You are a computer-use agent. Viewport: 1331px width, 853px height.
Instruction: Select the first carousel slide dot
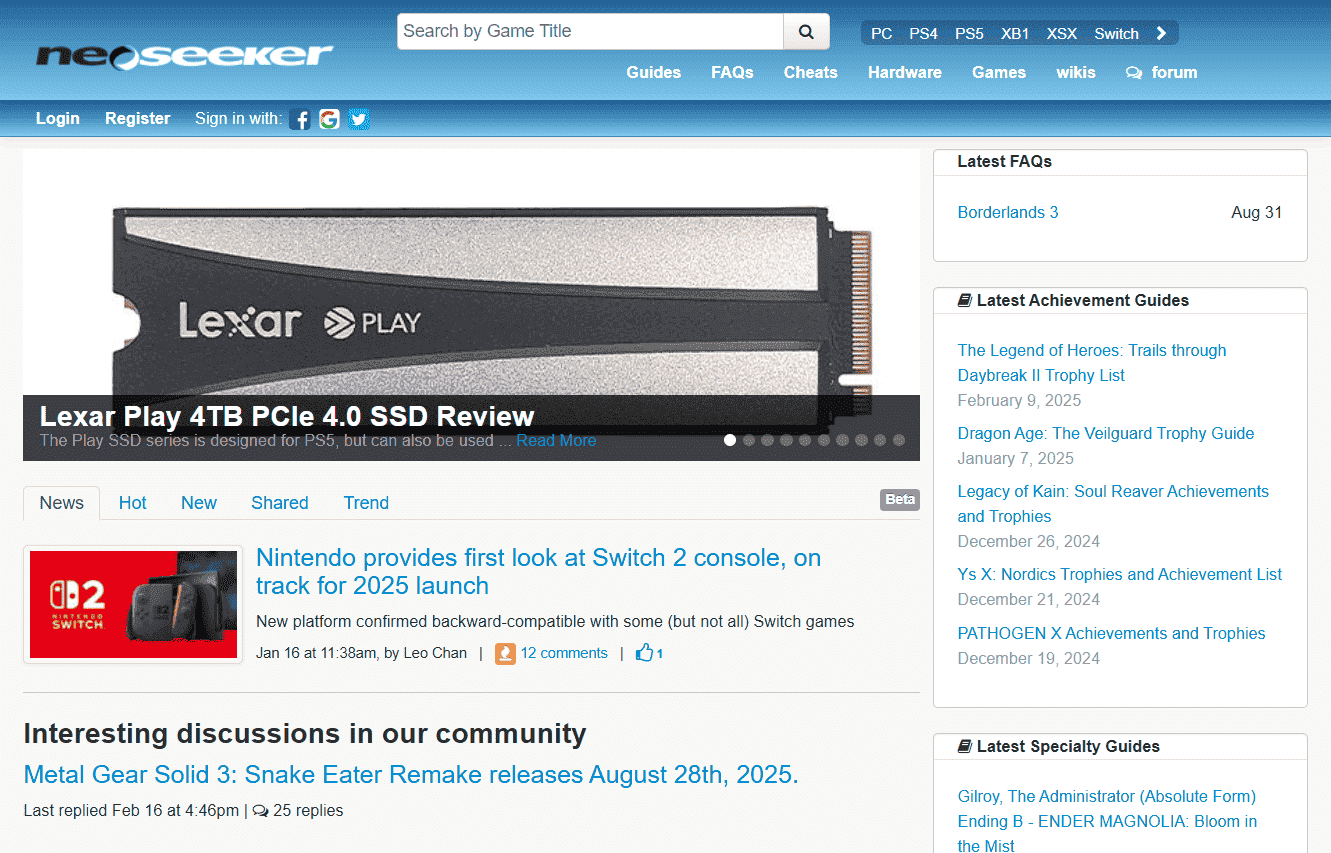[730, 440]
